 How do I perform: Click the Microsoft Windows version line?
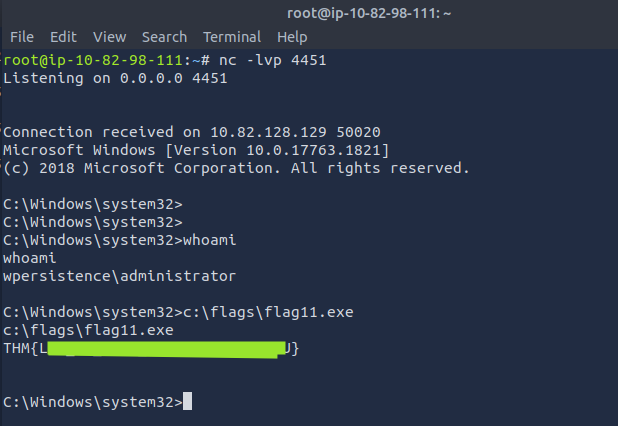[196, 150]
